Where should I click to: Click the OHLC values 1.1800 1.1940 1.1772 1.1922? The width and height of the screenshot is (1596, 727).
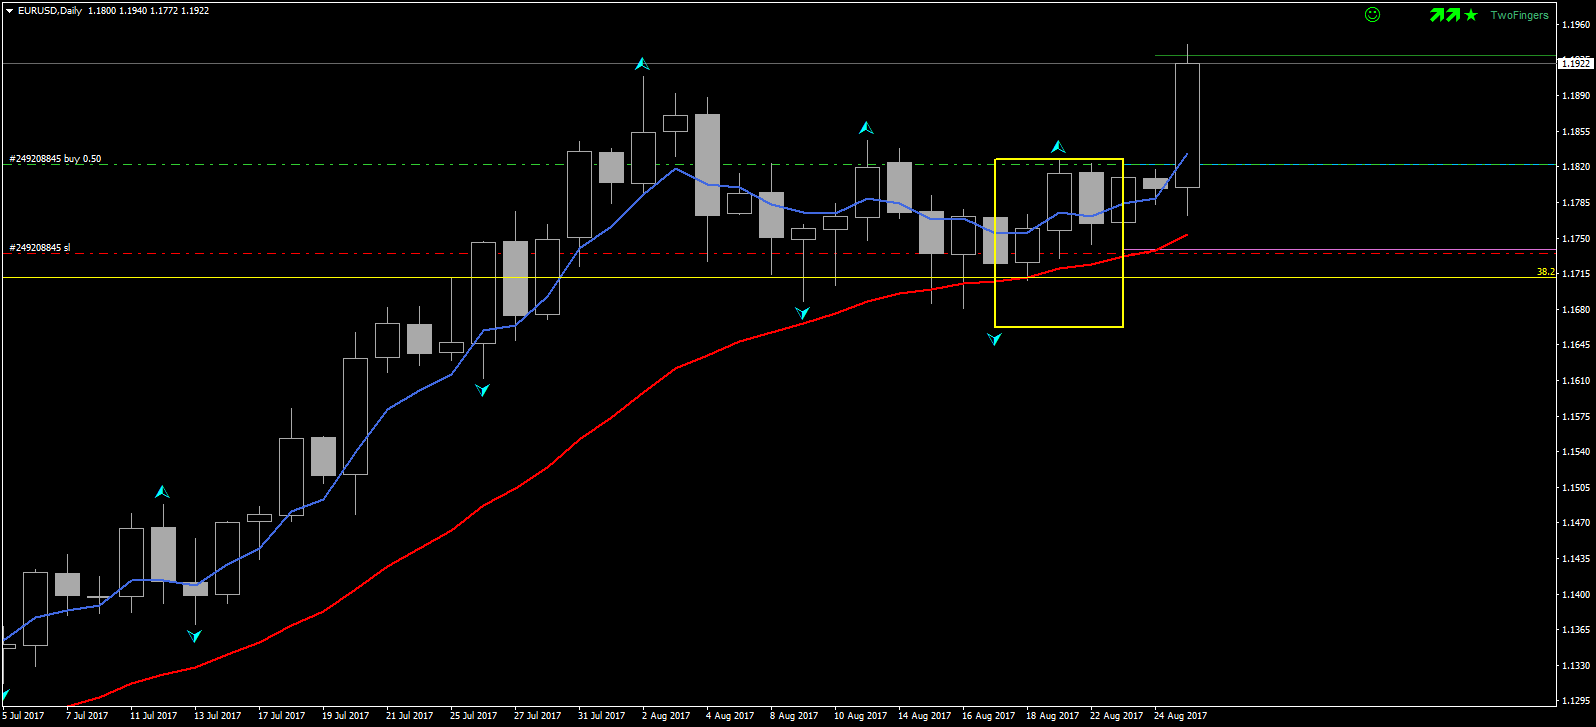(149, 11)
